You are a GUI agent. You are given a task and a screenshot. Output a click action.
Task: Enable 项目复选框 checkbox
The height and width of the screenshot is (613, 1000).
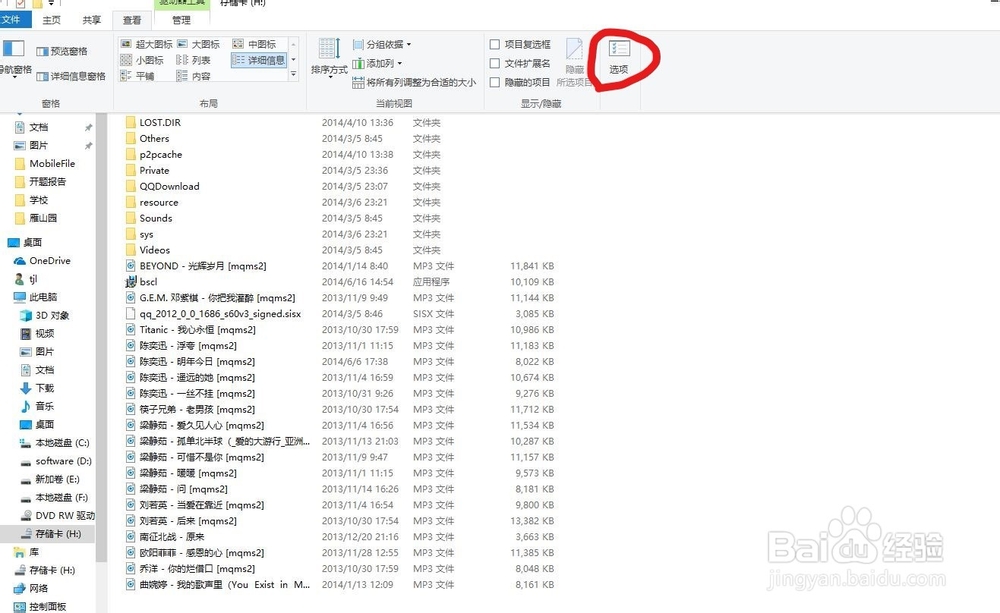pyautogui.click(x=494, y=44)
